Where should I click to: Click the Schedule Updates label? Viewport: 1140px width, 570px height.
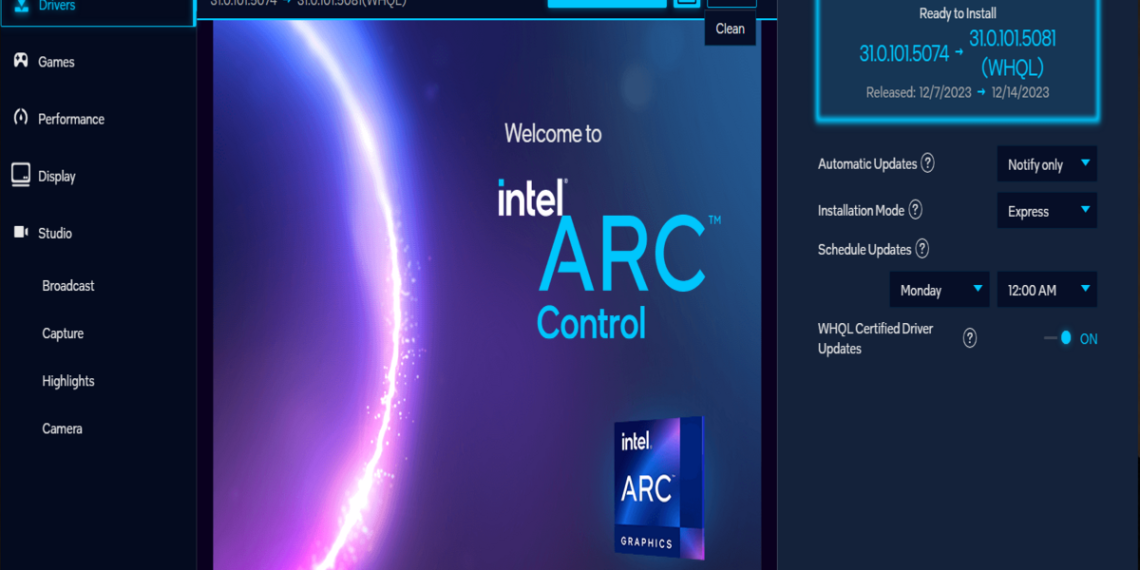click(864, 250)
